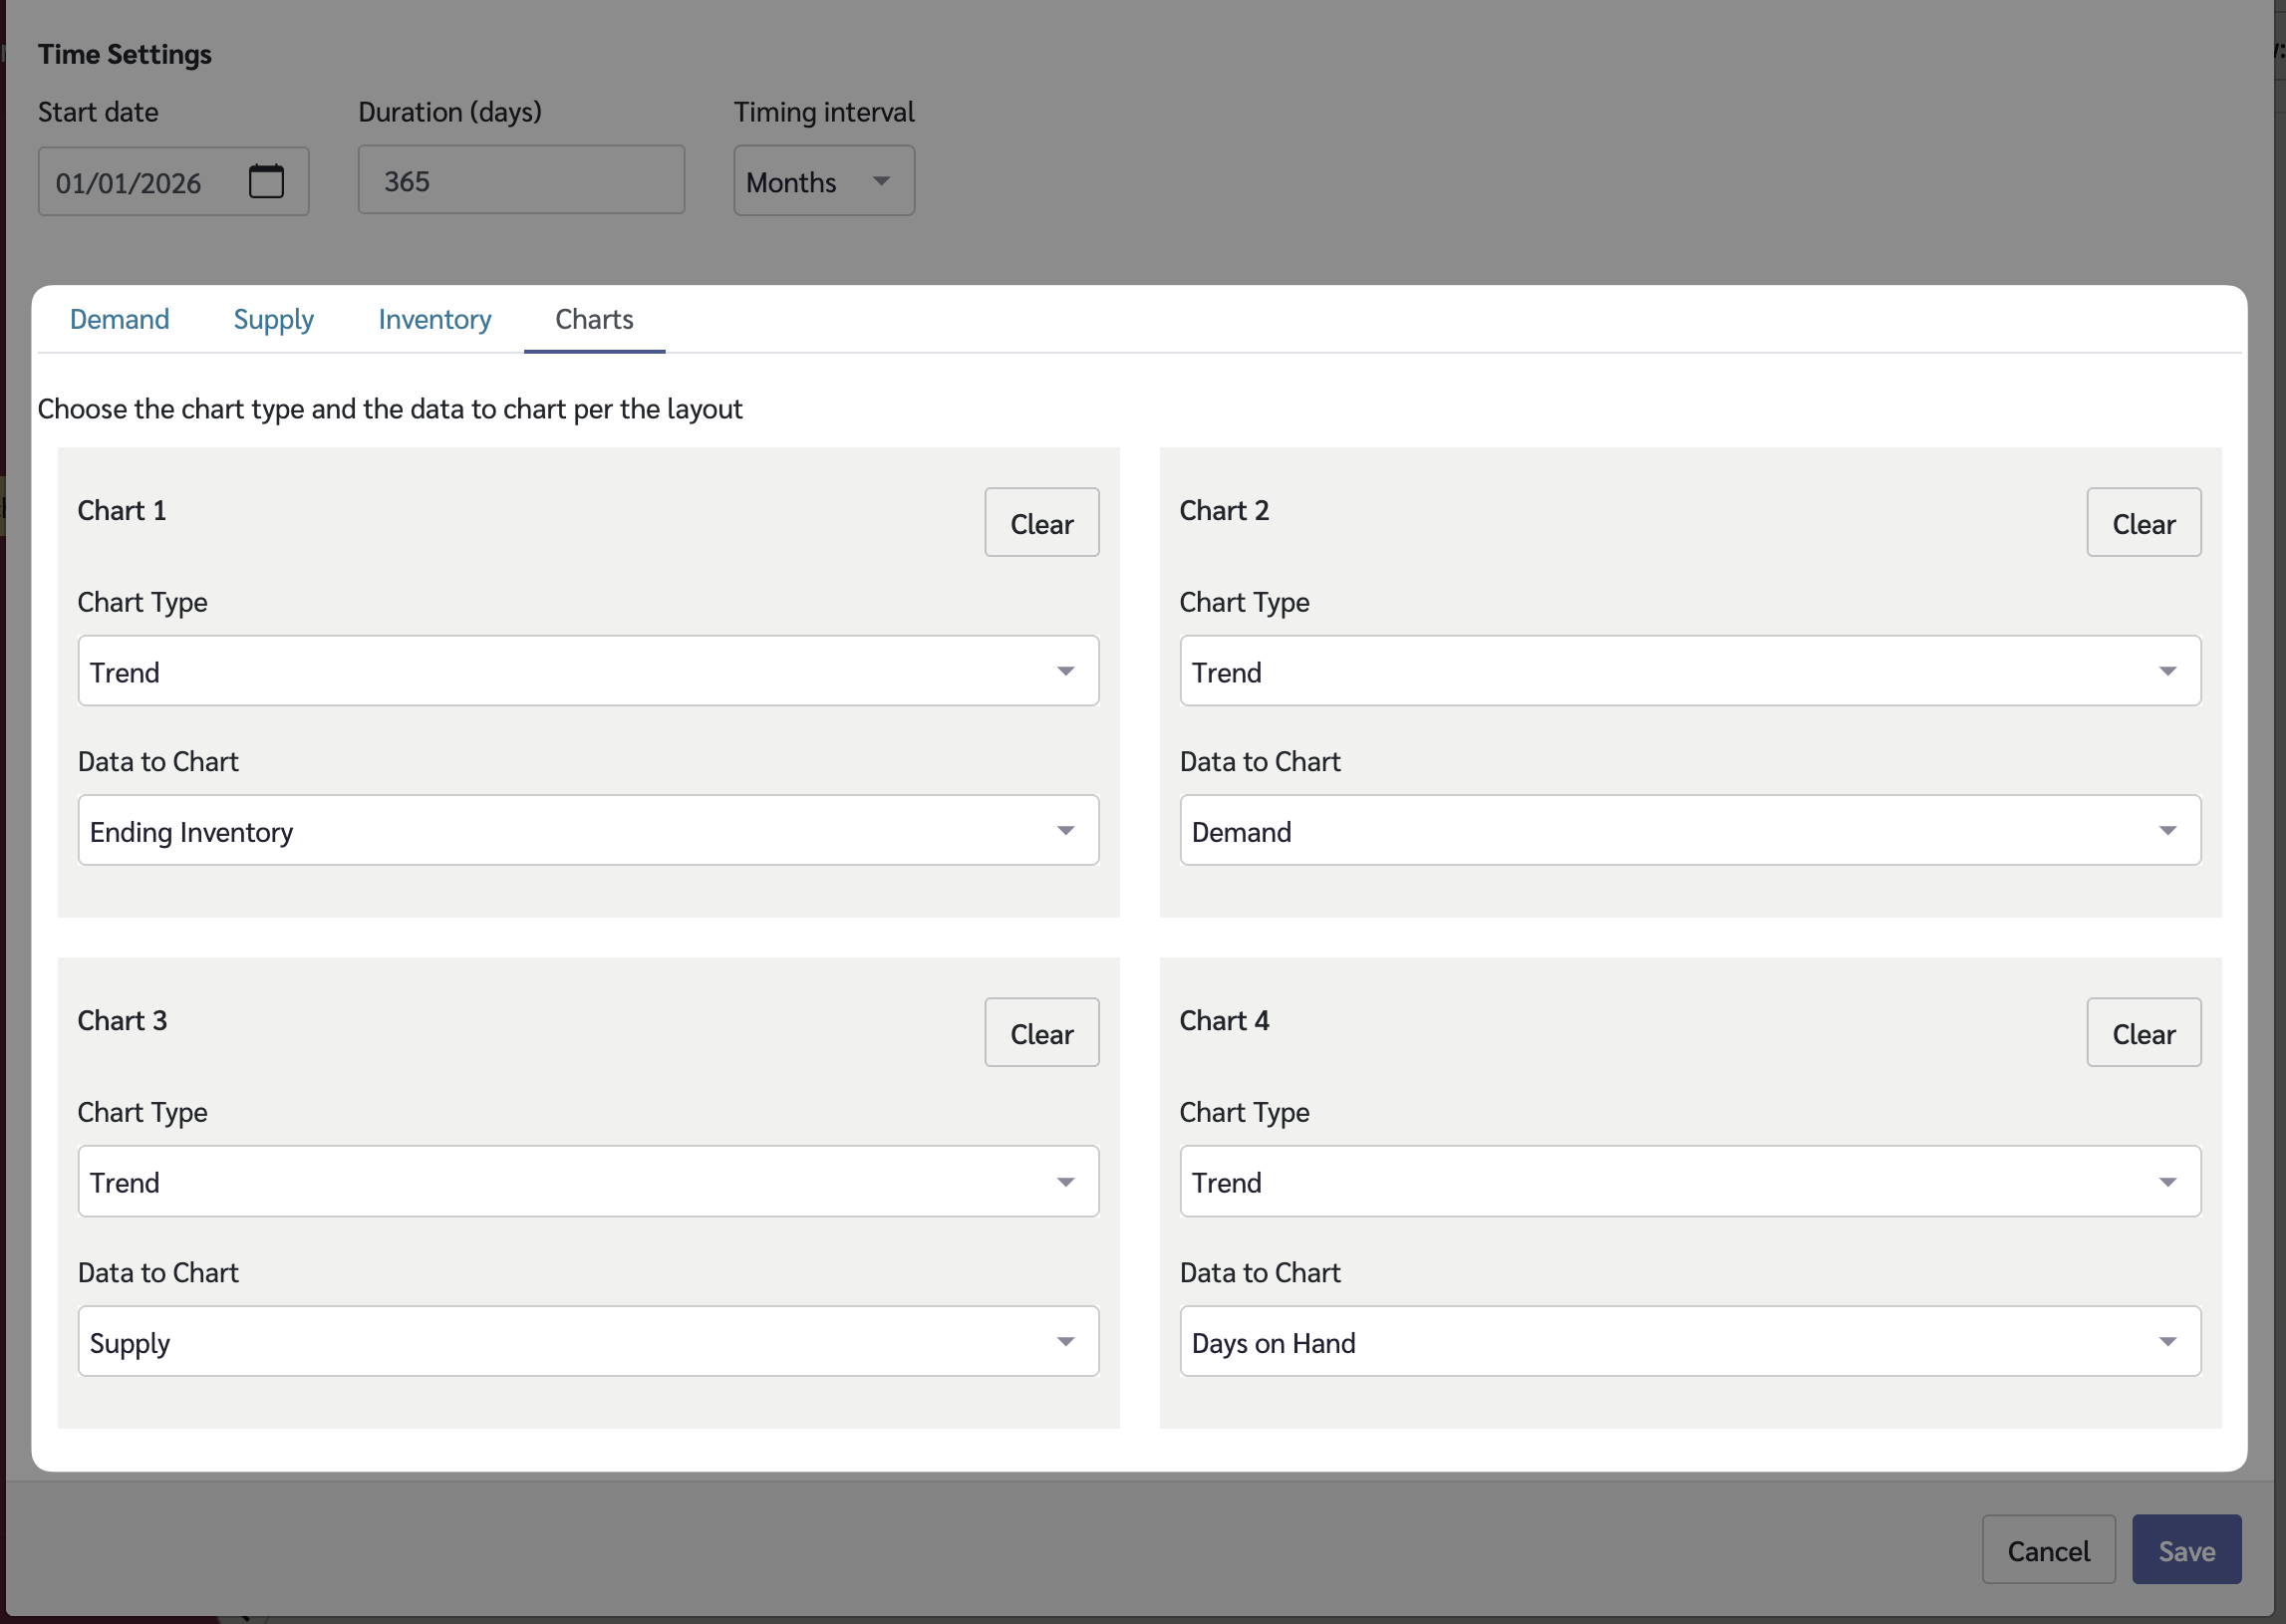Clear the Chart 1 settings
2286x1624 pixels.
[x=1041, y=523]
